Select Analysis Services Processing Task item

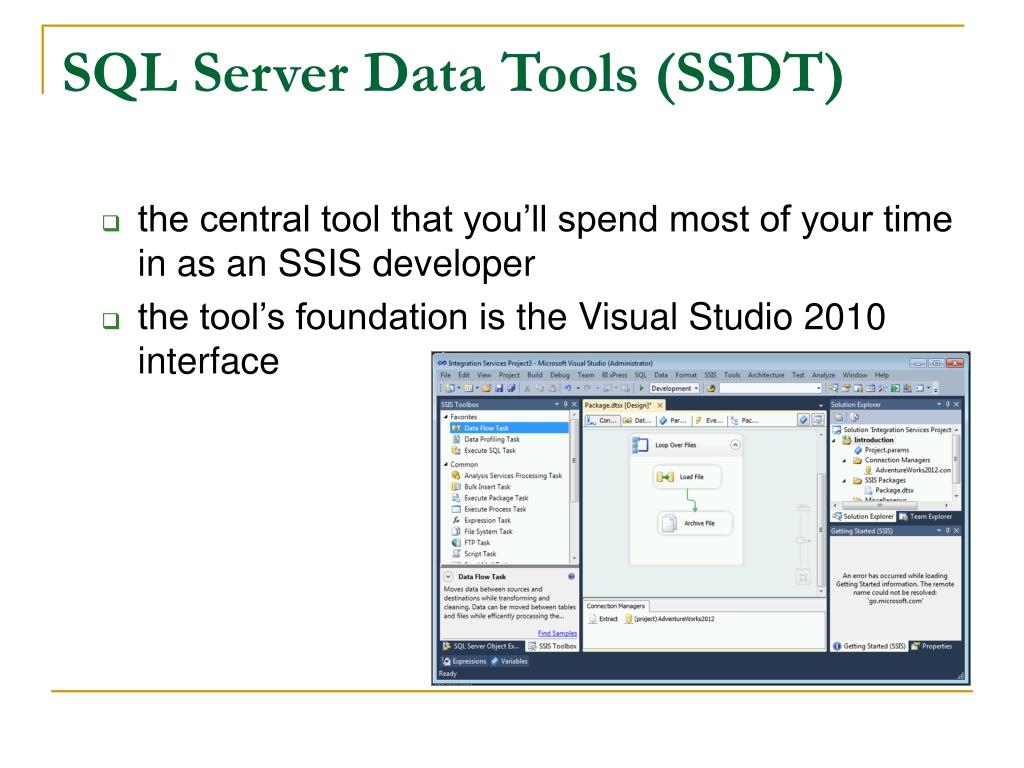tap(506, 475)
